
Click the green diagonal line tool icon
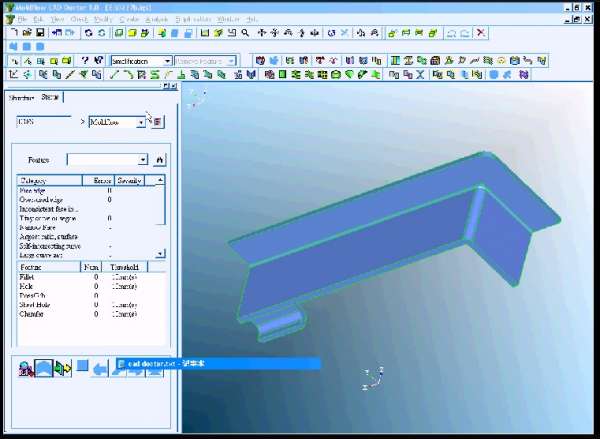coord(114,75)
